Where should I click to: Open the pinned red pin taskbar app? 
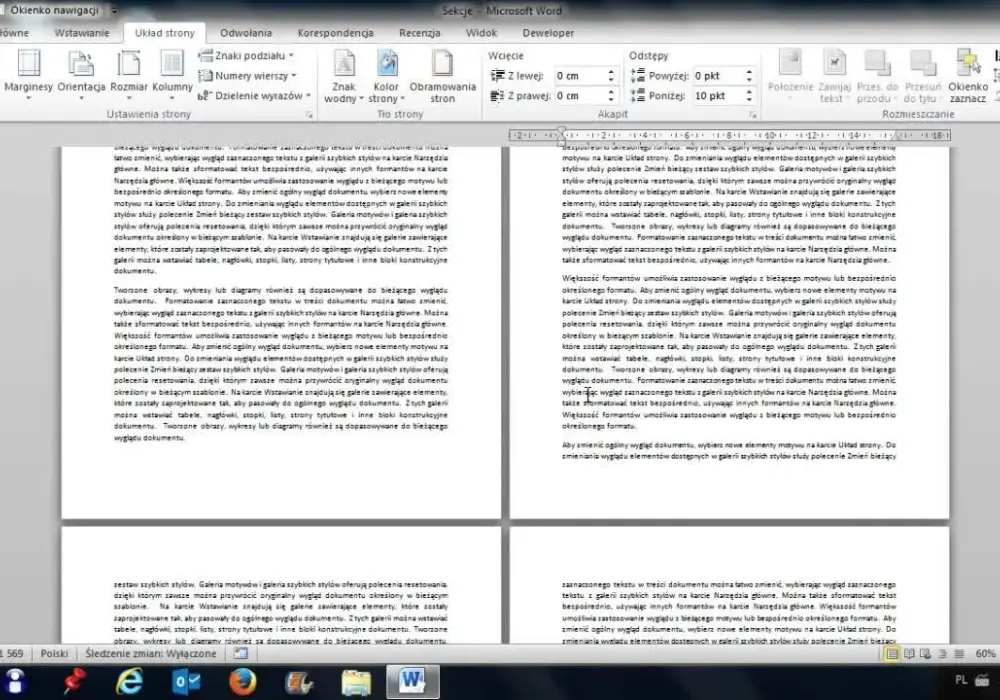click(x=75, y=682)
